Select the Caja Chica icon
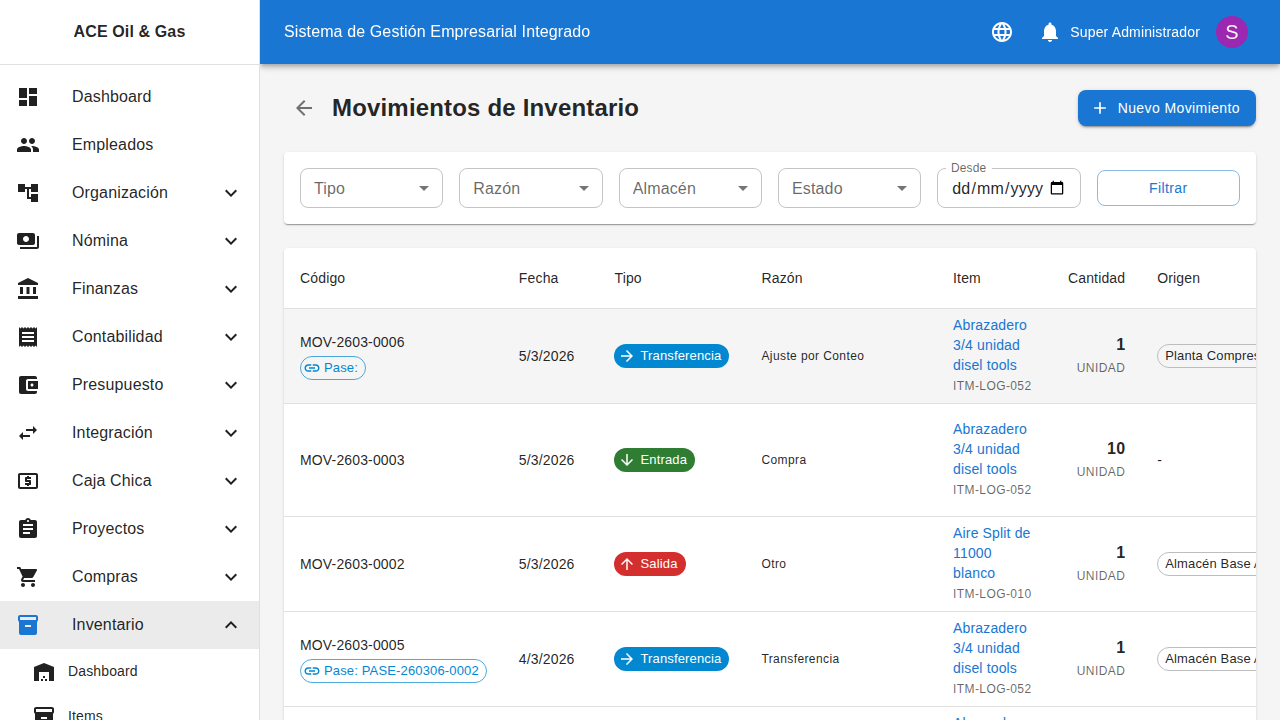This screenshot has width=1280, height=720. point(28,480)
